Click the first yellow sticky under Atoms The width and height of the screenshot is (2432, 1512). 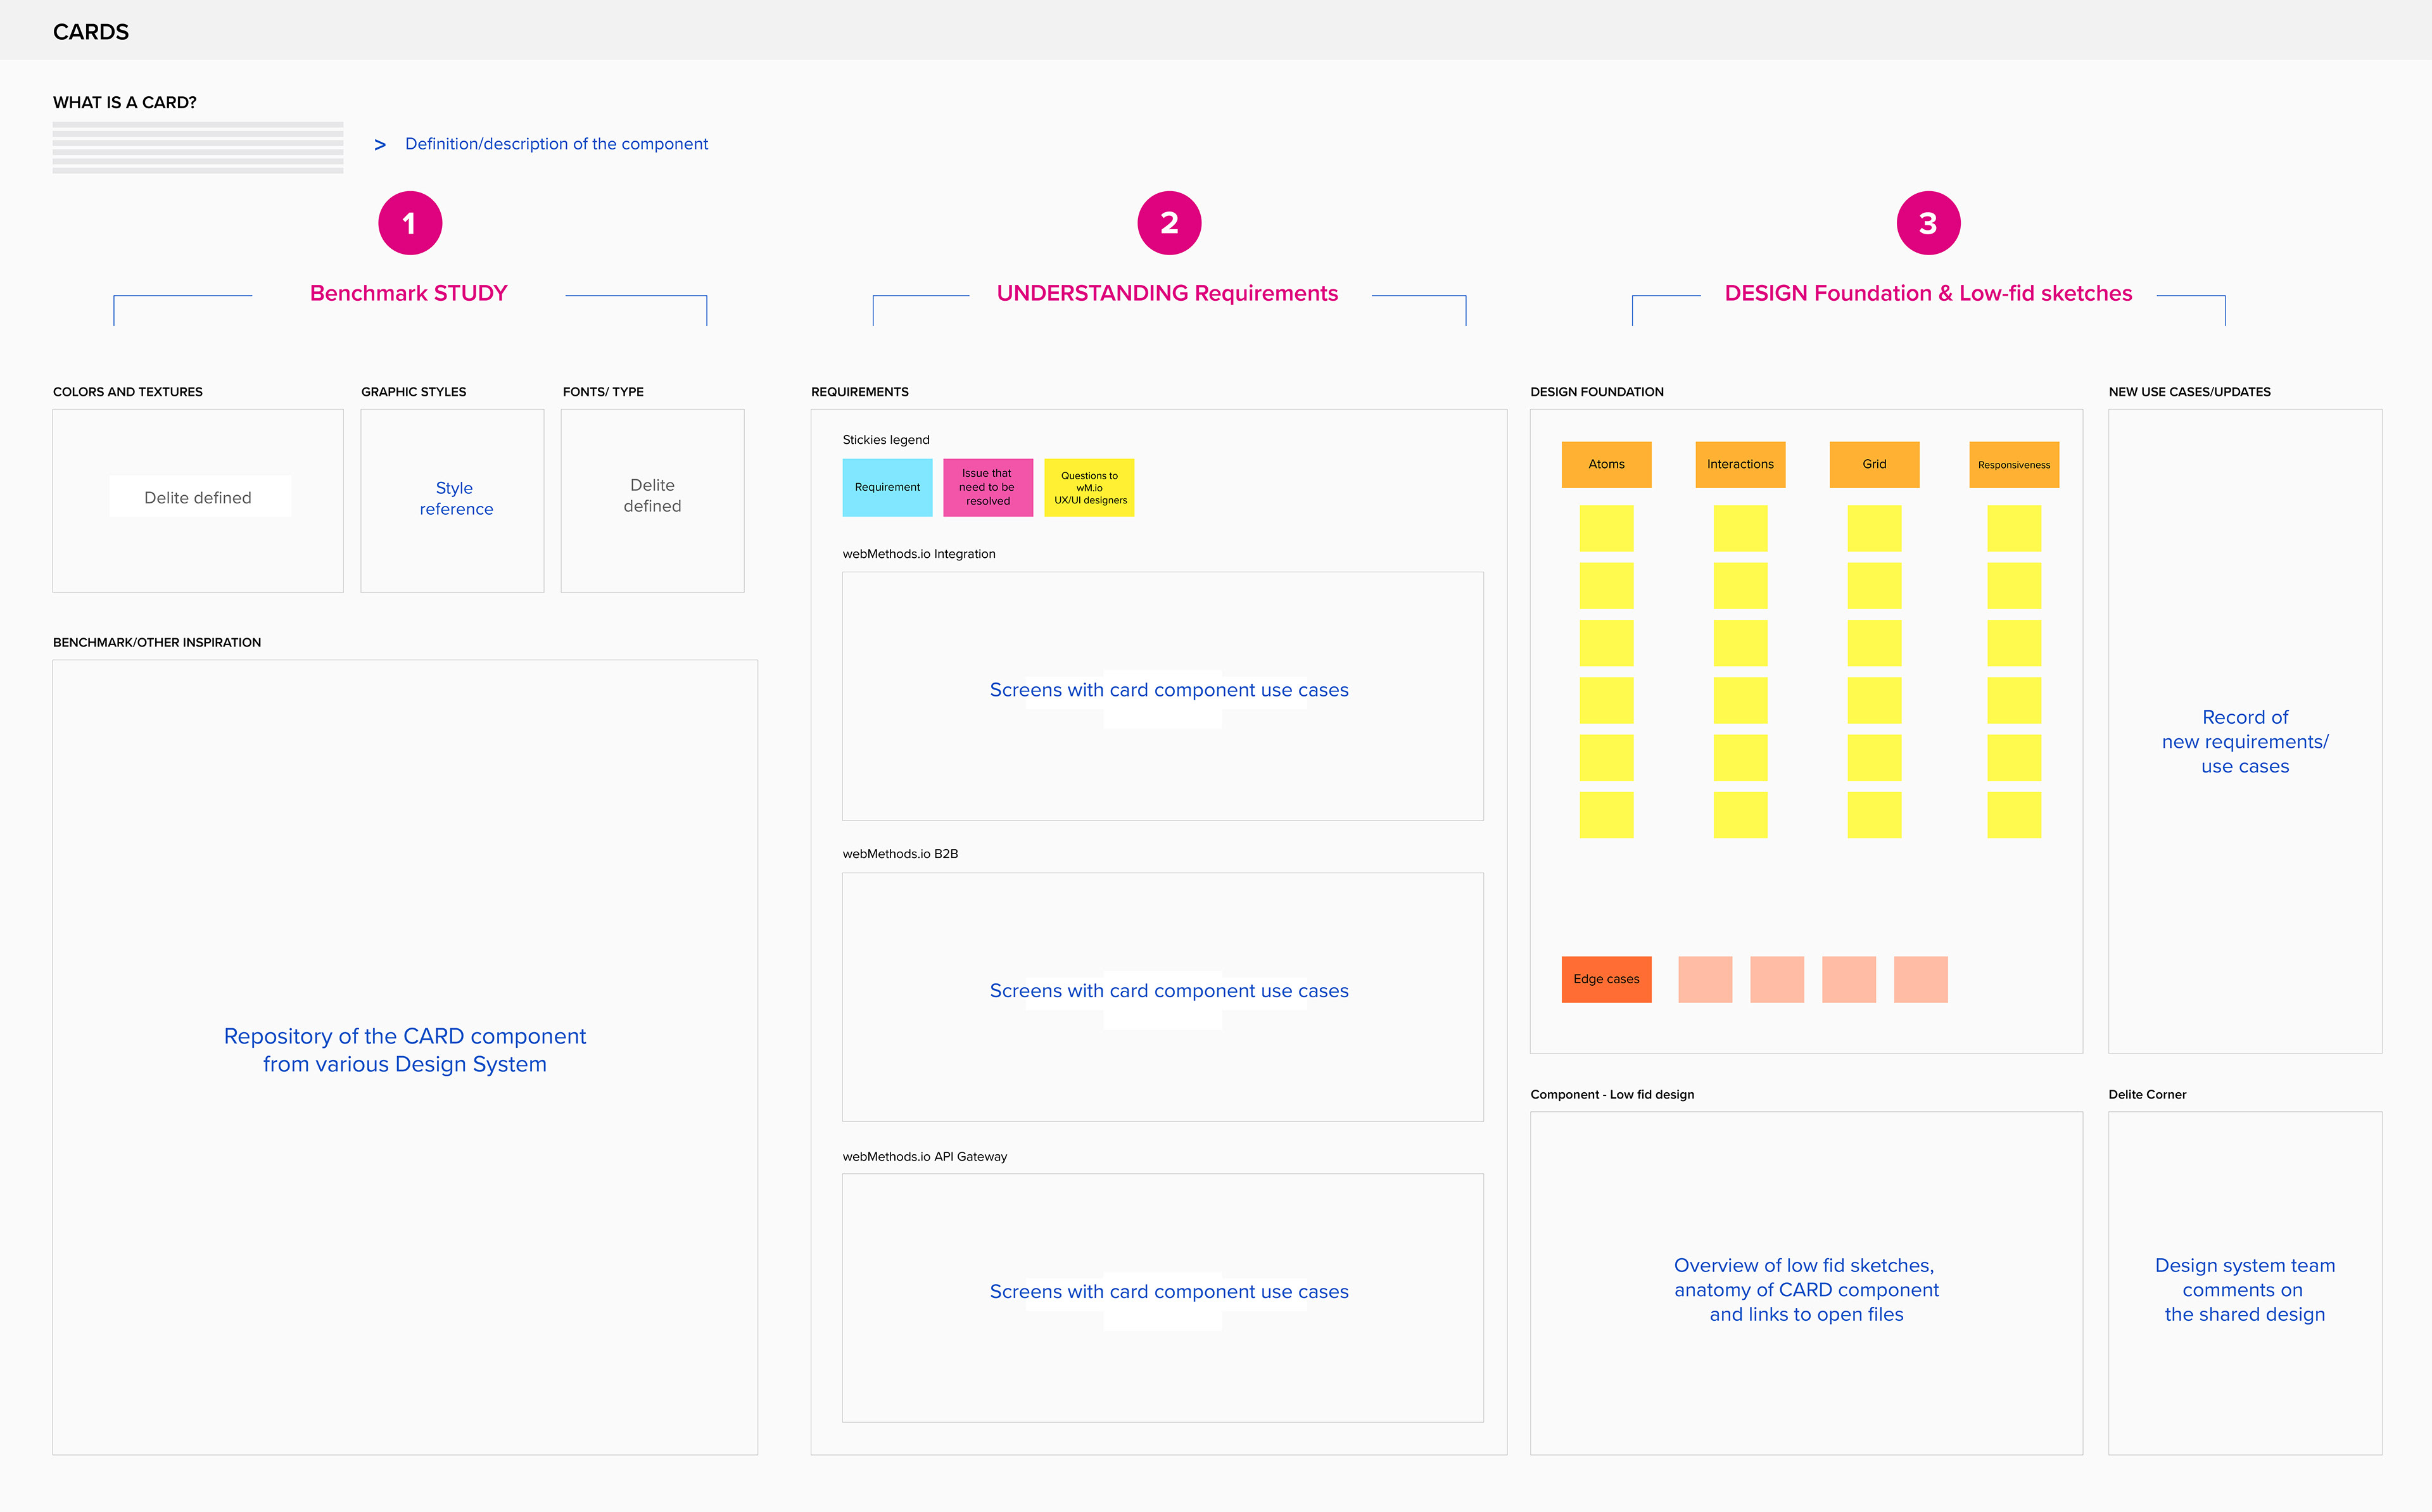tap(1606, 528)
